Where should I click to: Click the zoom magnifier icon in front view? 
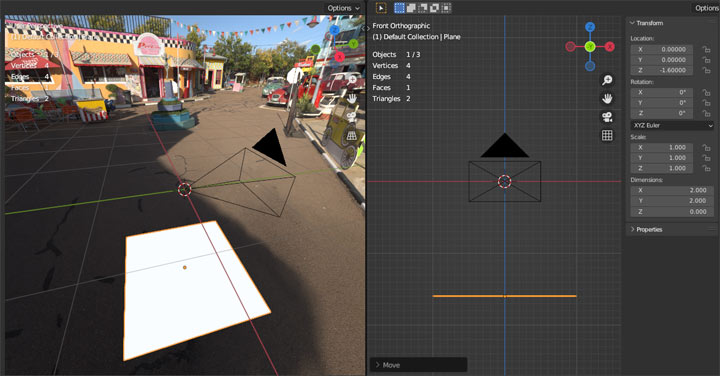click(607, 80)
